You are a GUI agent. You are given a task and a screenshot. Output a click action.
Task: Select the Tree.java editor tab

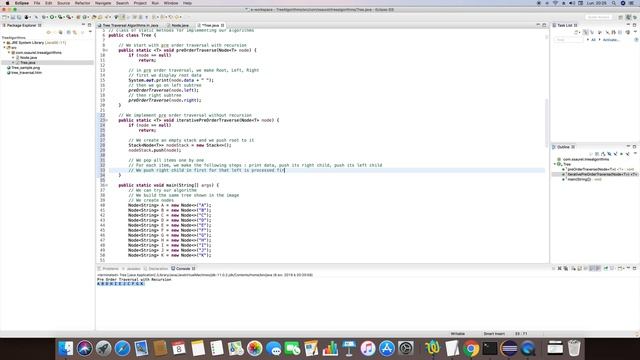point(211,25)
